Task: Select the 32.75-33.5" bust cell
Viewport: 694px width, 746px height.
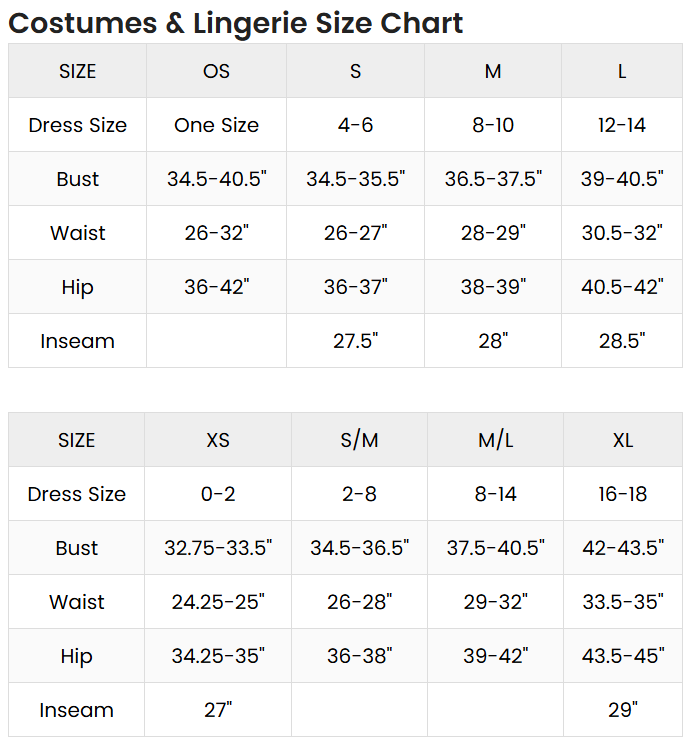Action: tap(218, 548)
